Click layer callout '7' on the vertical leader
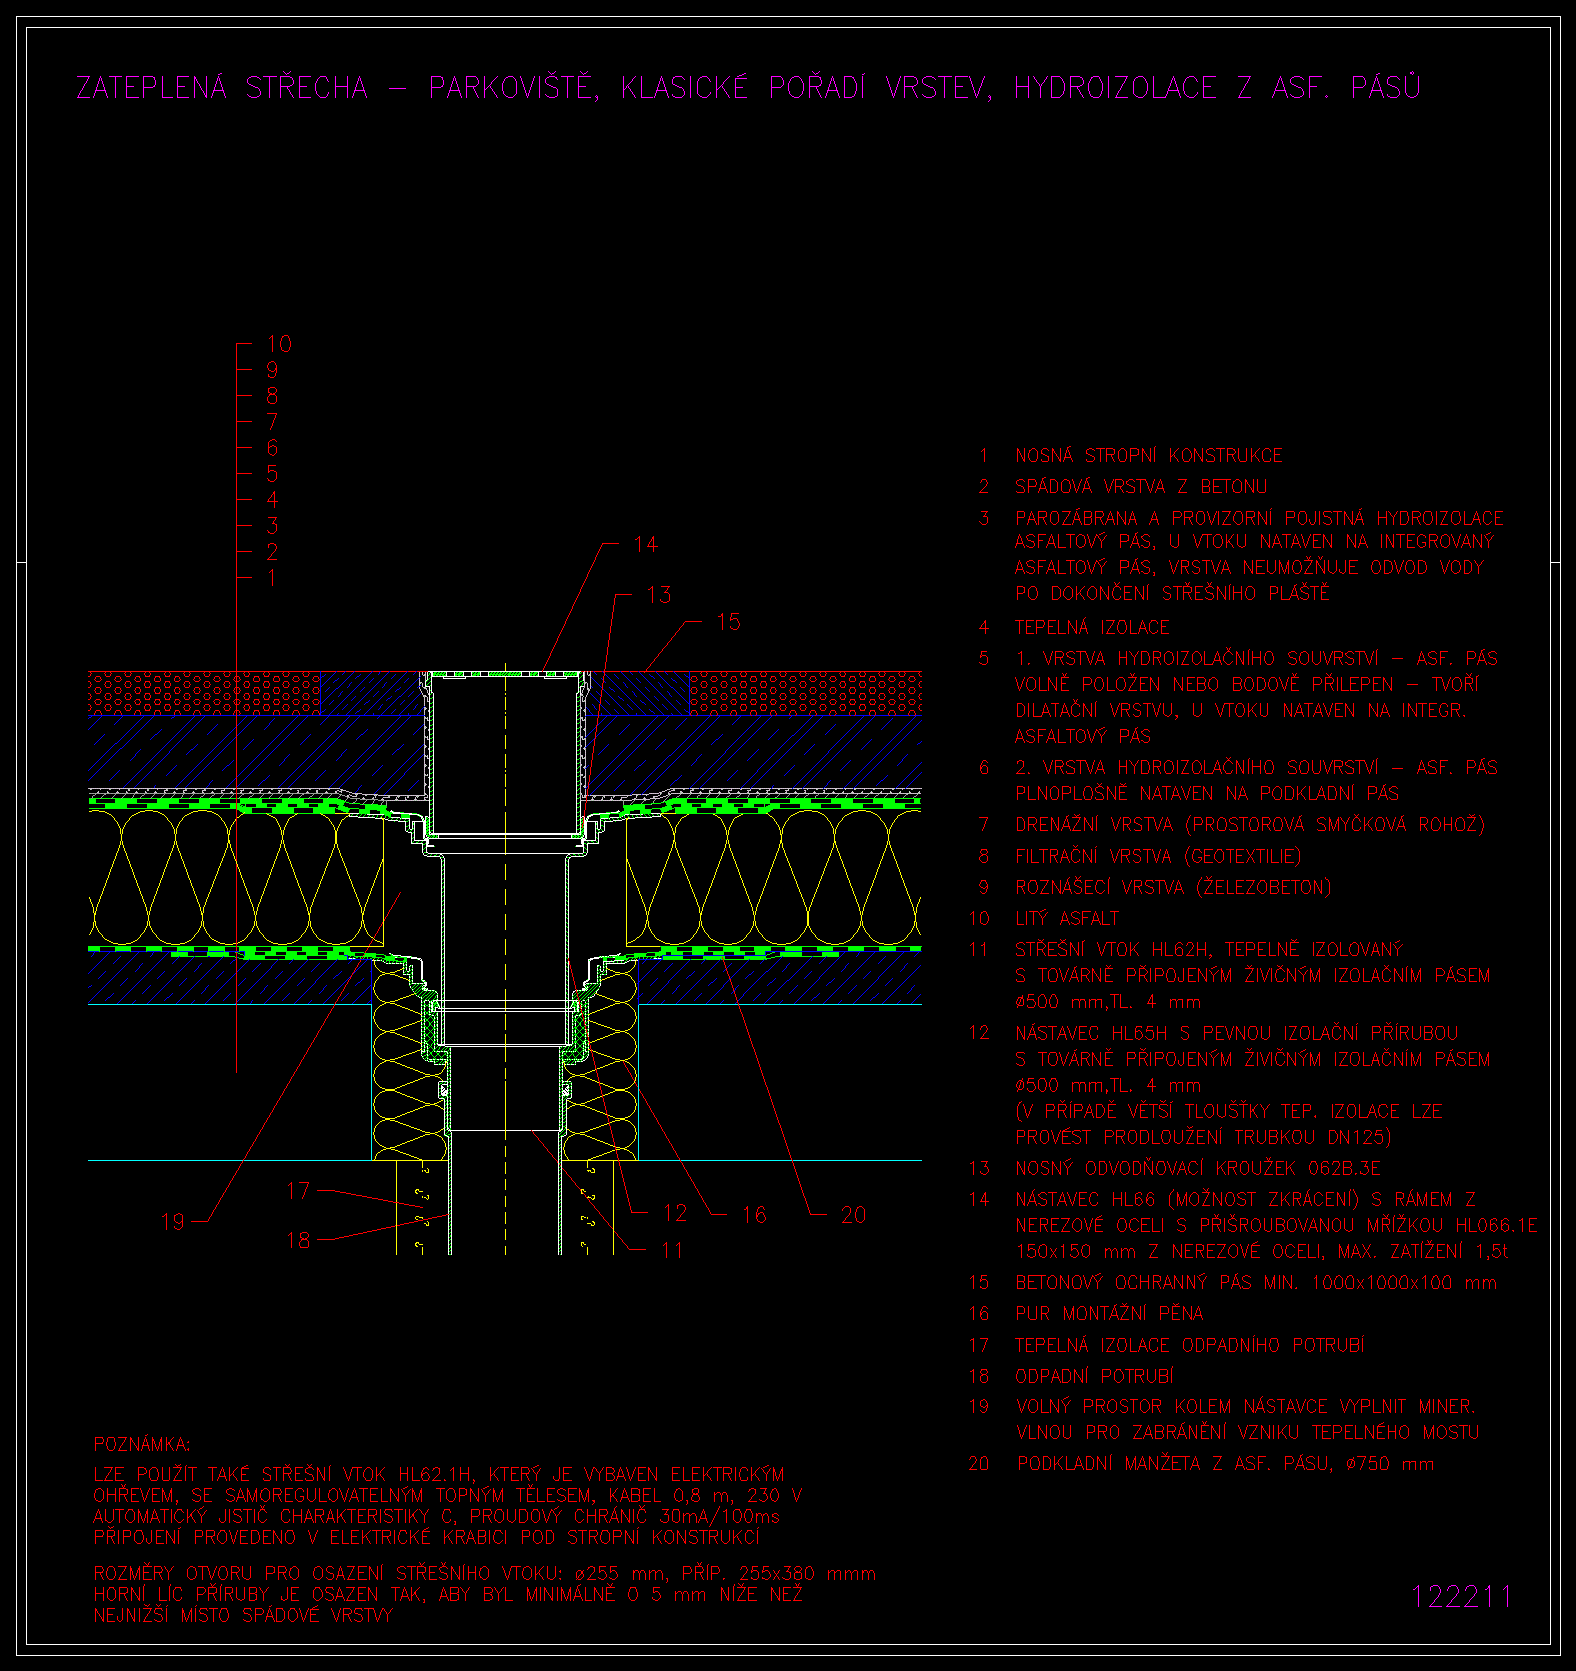Screen dimensions: 1576x1671 [272, 422]
